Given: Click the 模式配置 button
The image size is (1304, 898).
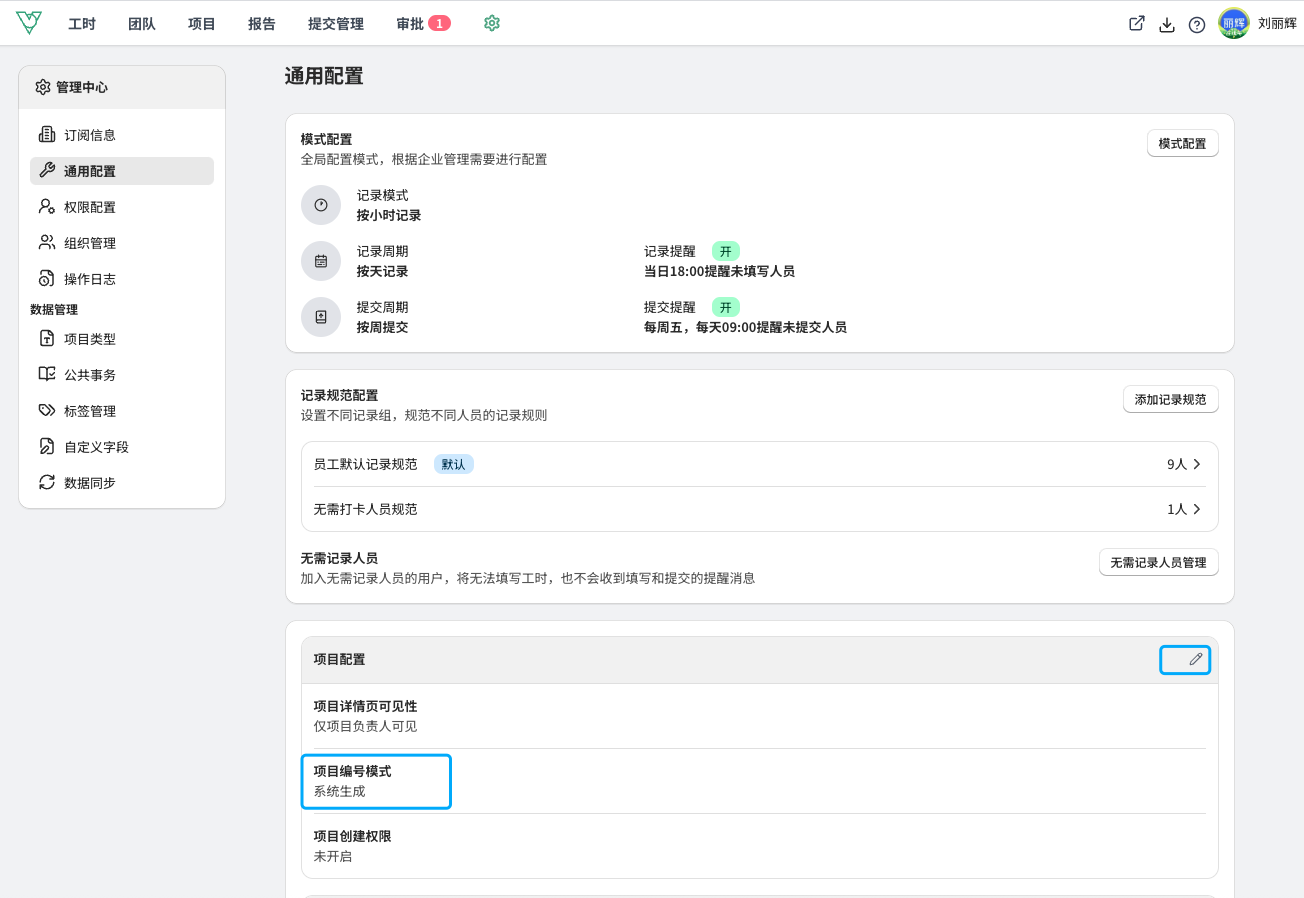Looking at the screenshot, I should click(1182, 144).
